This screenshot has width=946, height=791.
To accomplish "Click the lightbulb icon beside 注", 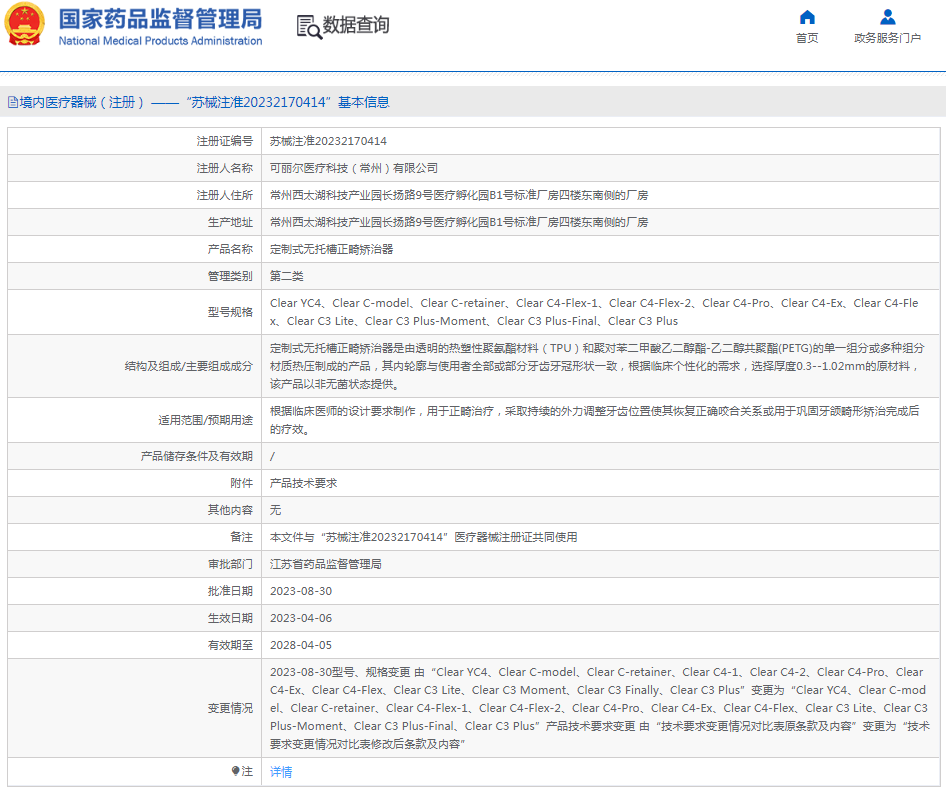I will coord(235,771).
